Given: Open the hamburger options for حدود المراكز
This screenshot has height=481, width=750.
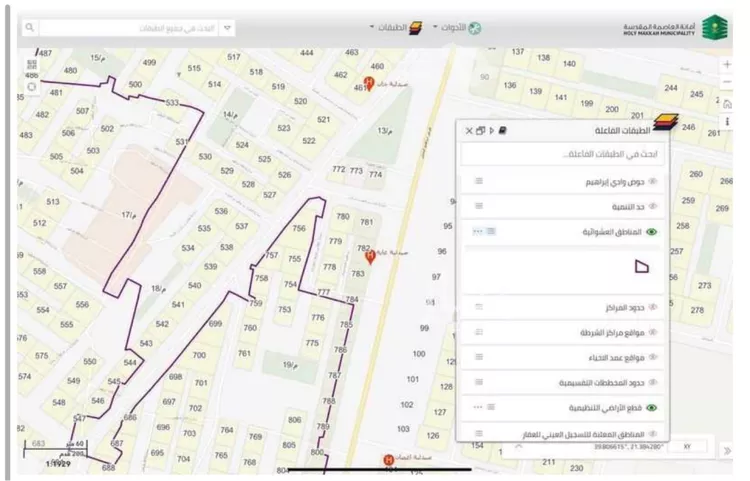Looking at the screenshot, I should point(479,306).
